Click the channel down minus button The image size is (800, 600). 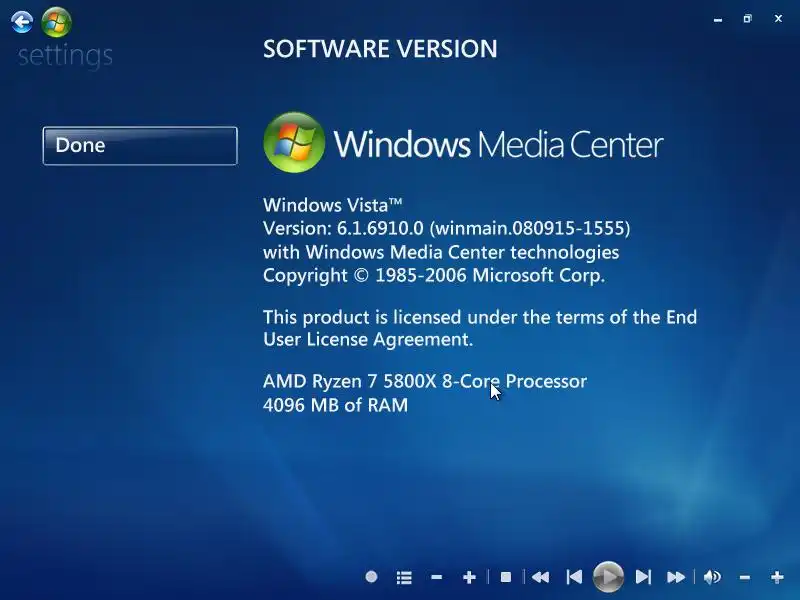tap(436, 577)
